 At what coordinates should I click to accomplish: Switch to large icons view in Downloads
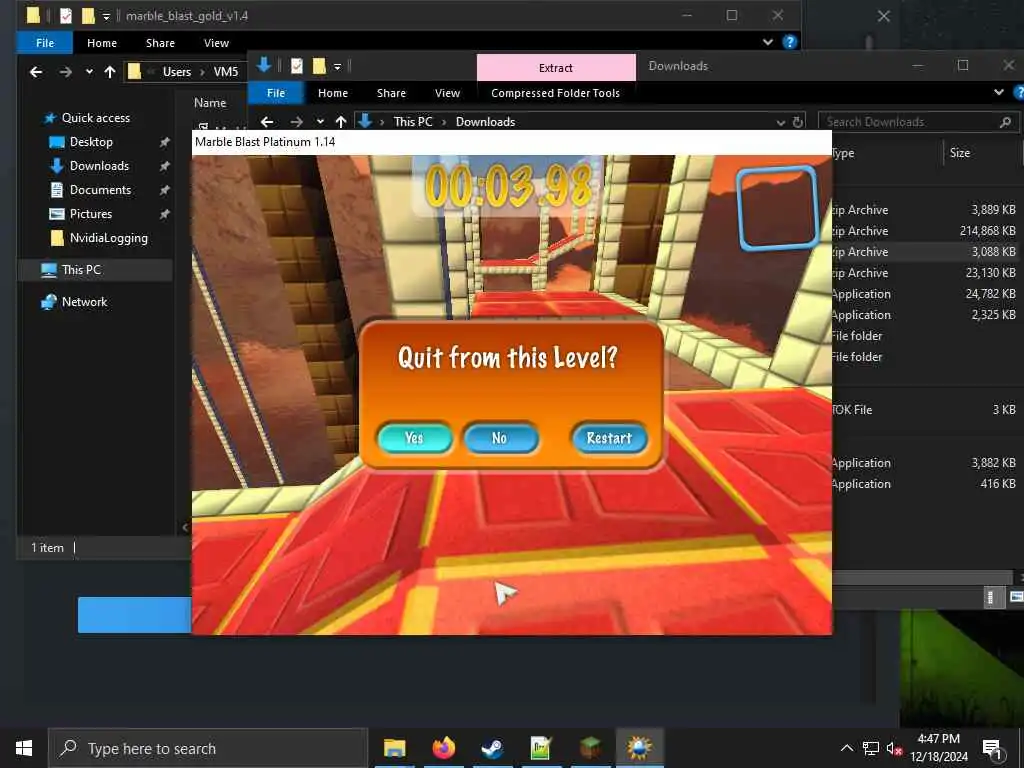pyautogui.click(x=1016, y=597)
